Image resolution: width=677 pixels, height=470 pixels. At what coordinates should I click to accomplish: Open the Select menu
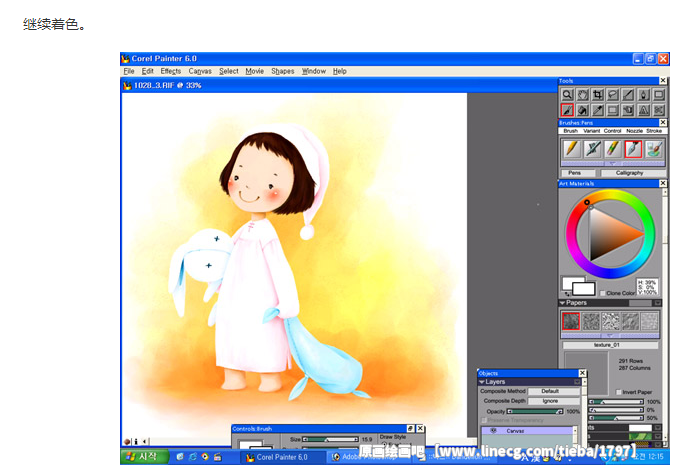[228, 71]
